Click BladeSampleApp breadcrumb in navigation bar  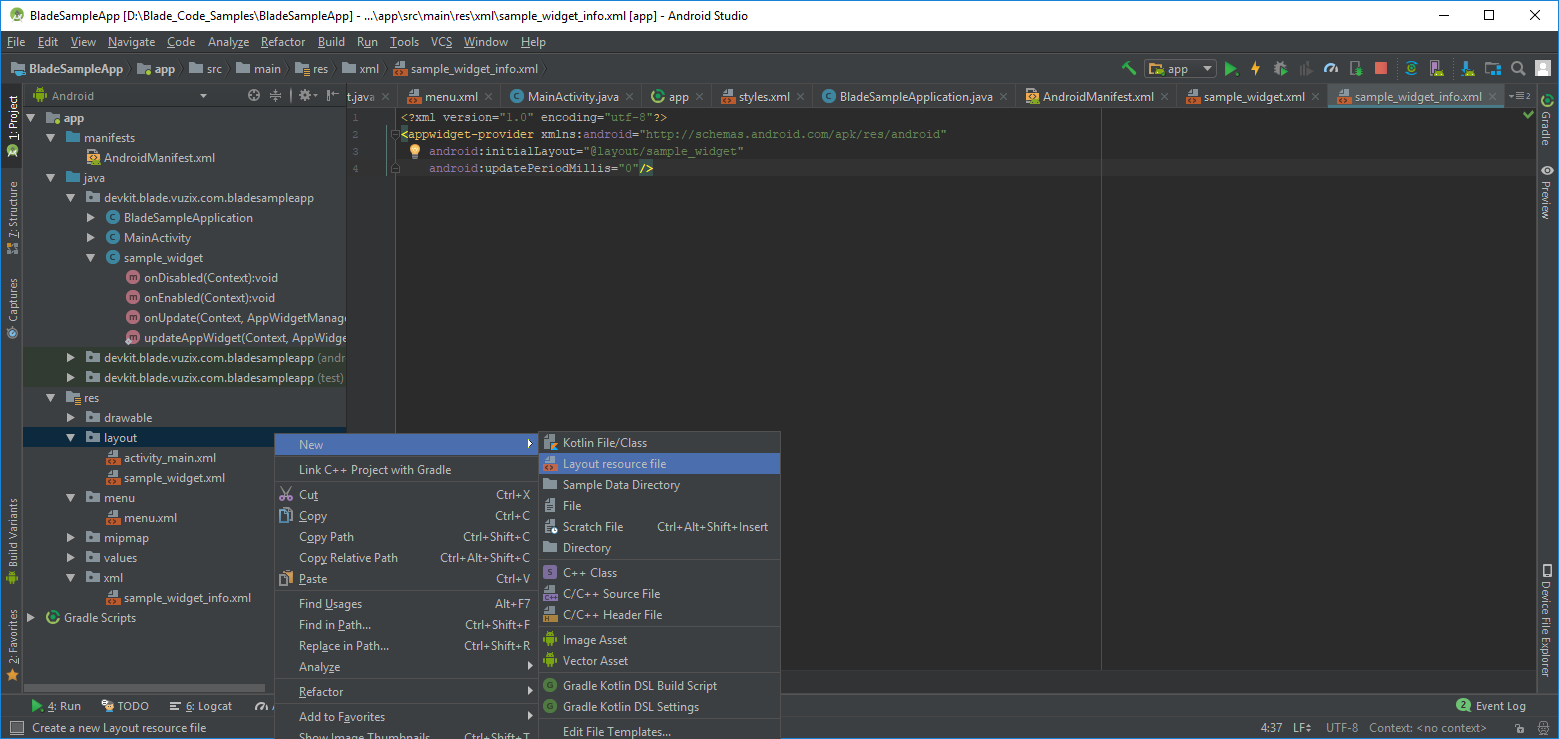[x=67, y=69]
